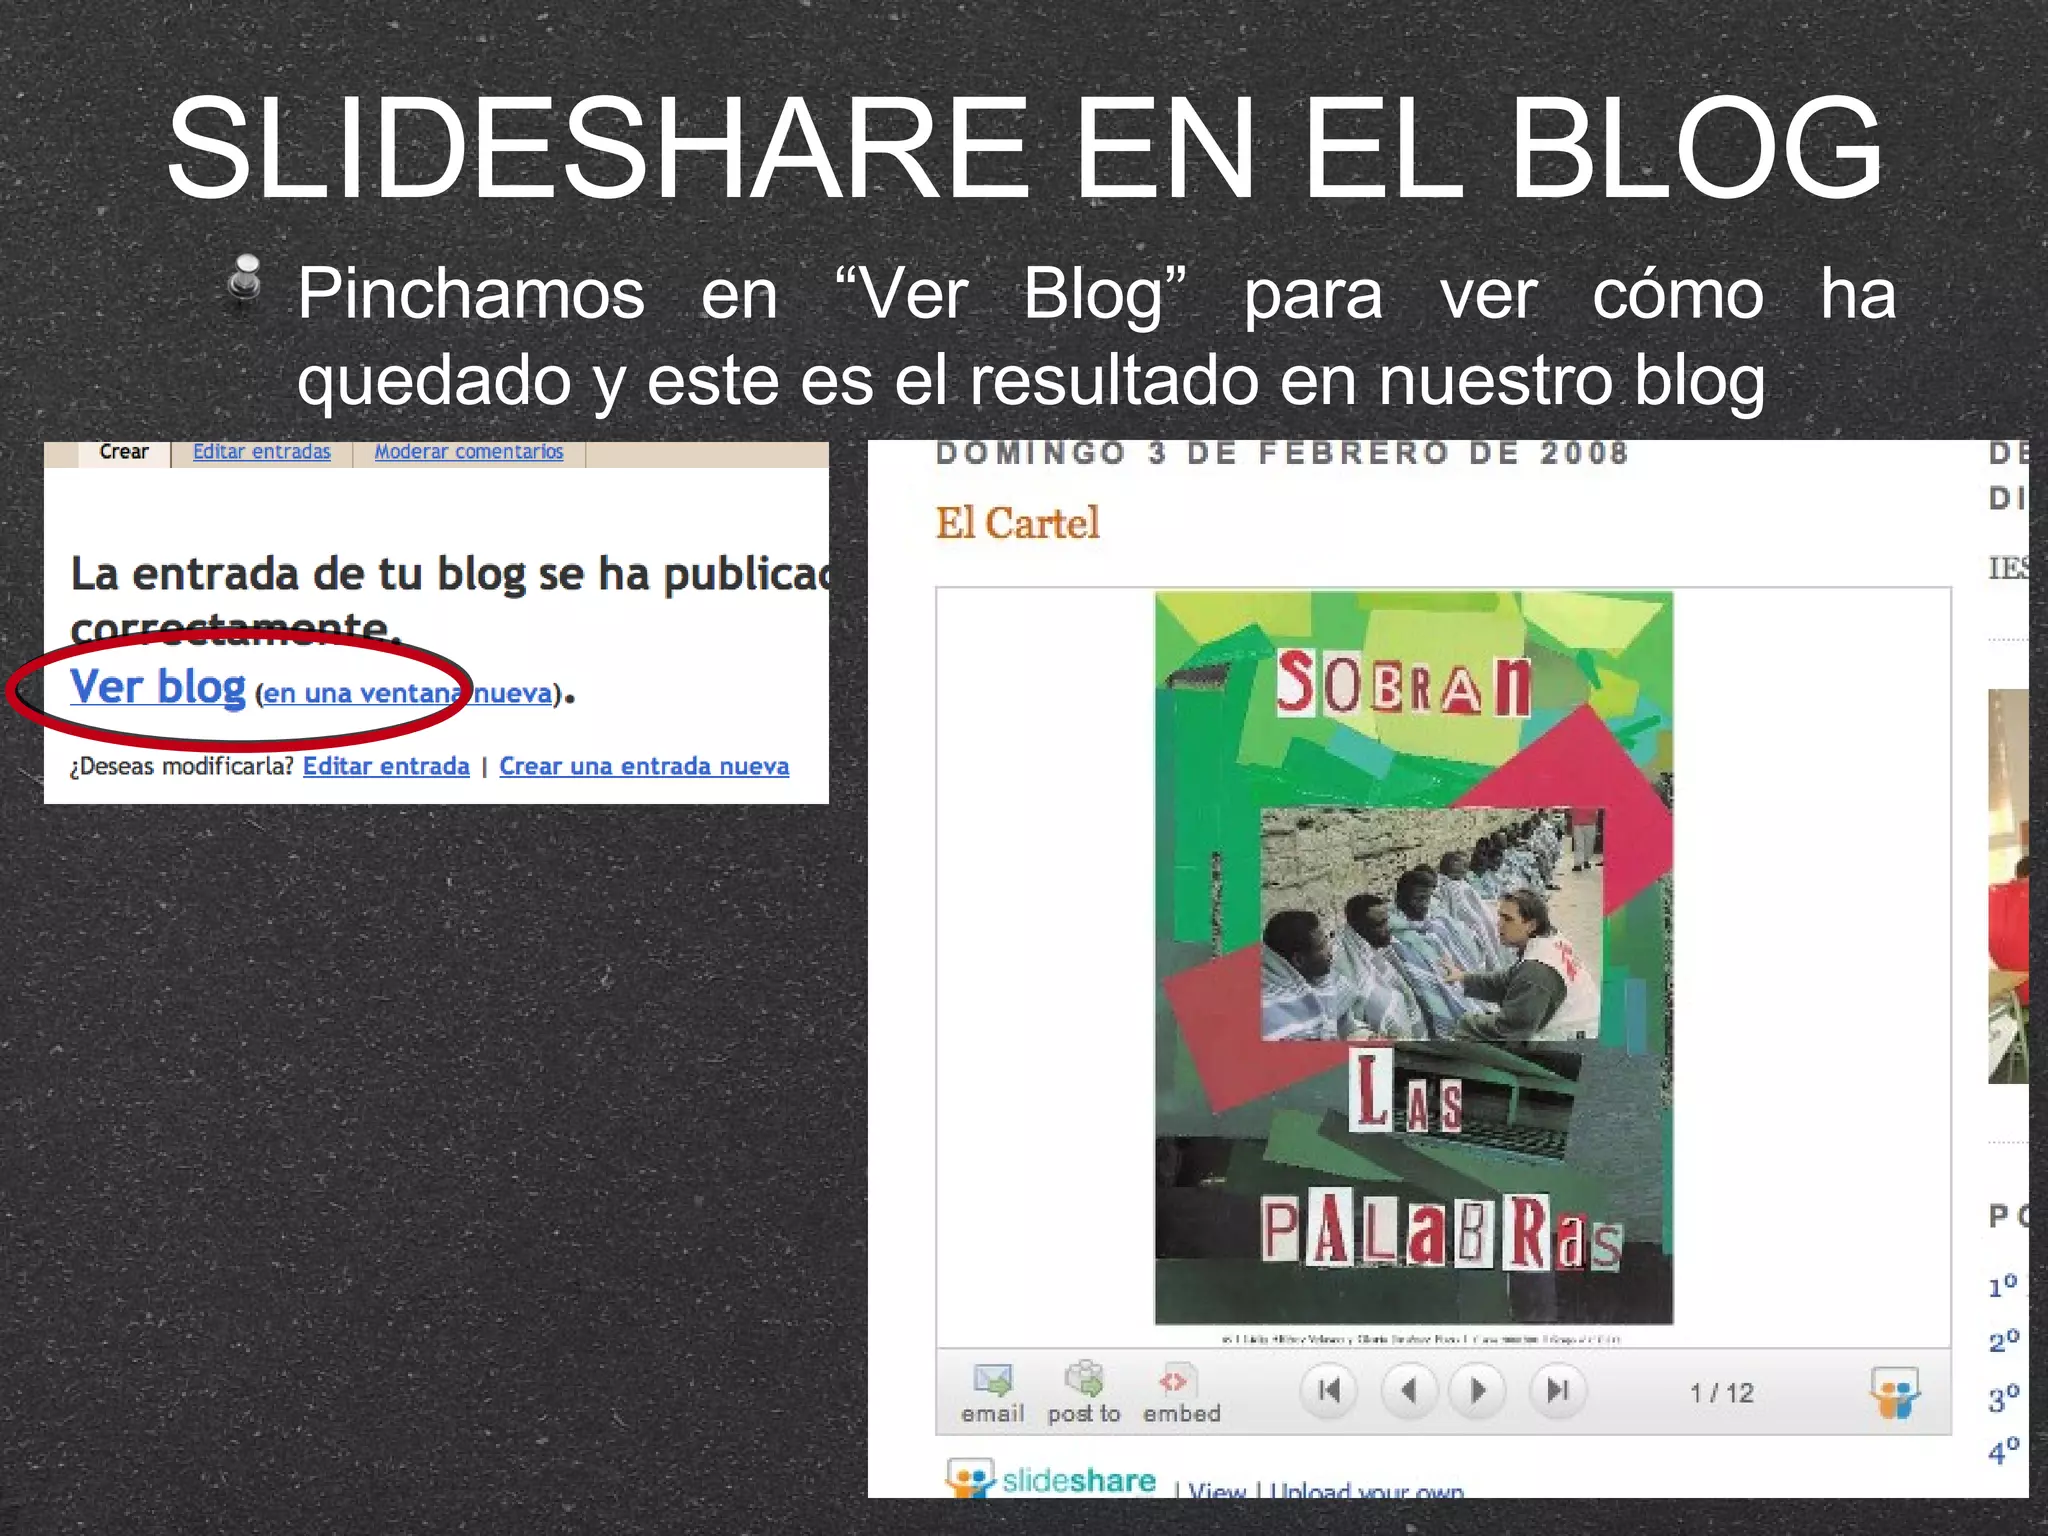Click Crear una entrada nueva link

coord(644,766)
